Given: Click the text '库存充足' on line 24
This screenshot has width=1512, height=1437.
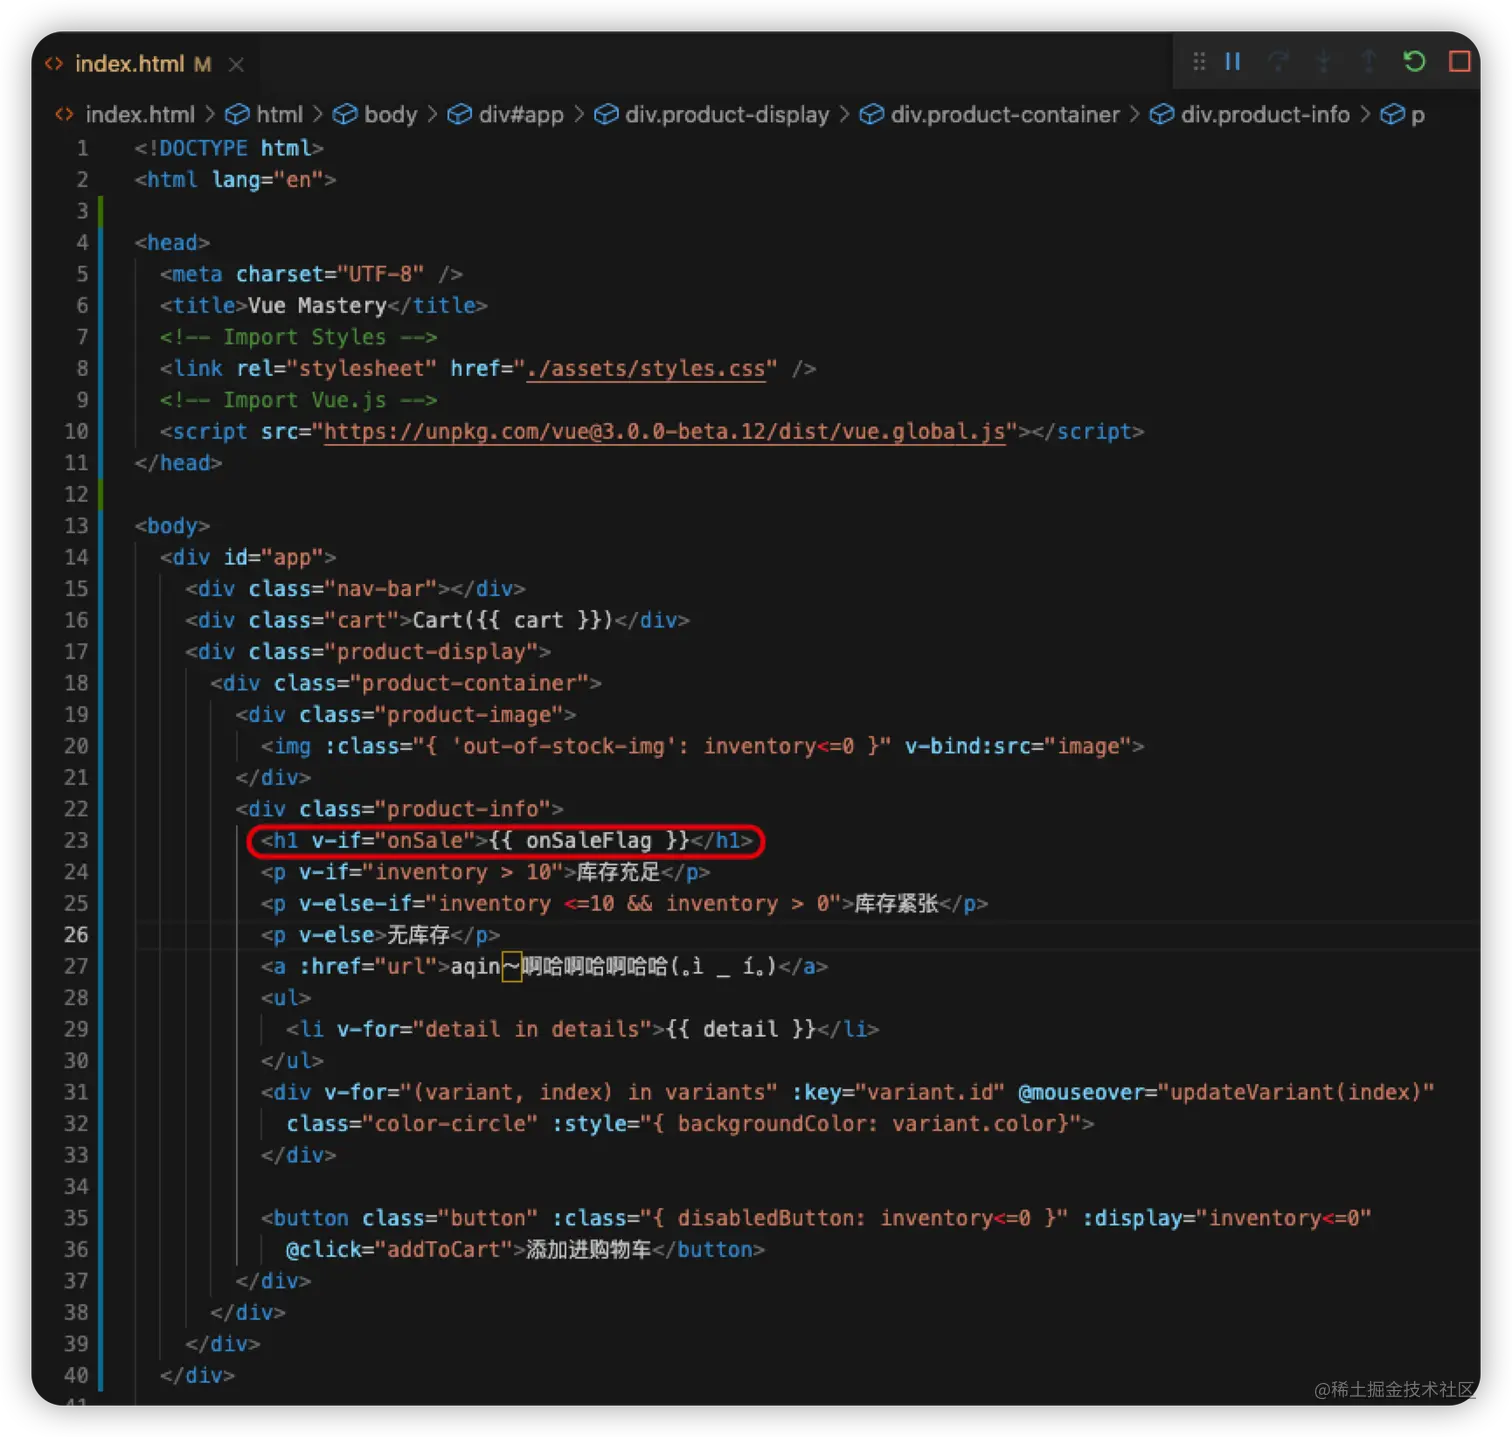Looking at the screenshot, I should 618,872.
